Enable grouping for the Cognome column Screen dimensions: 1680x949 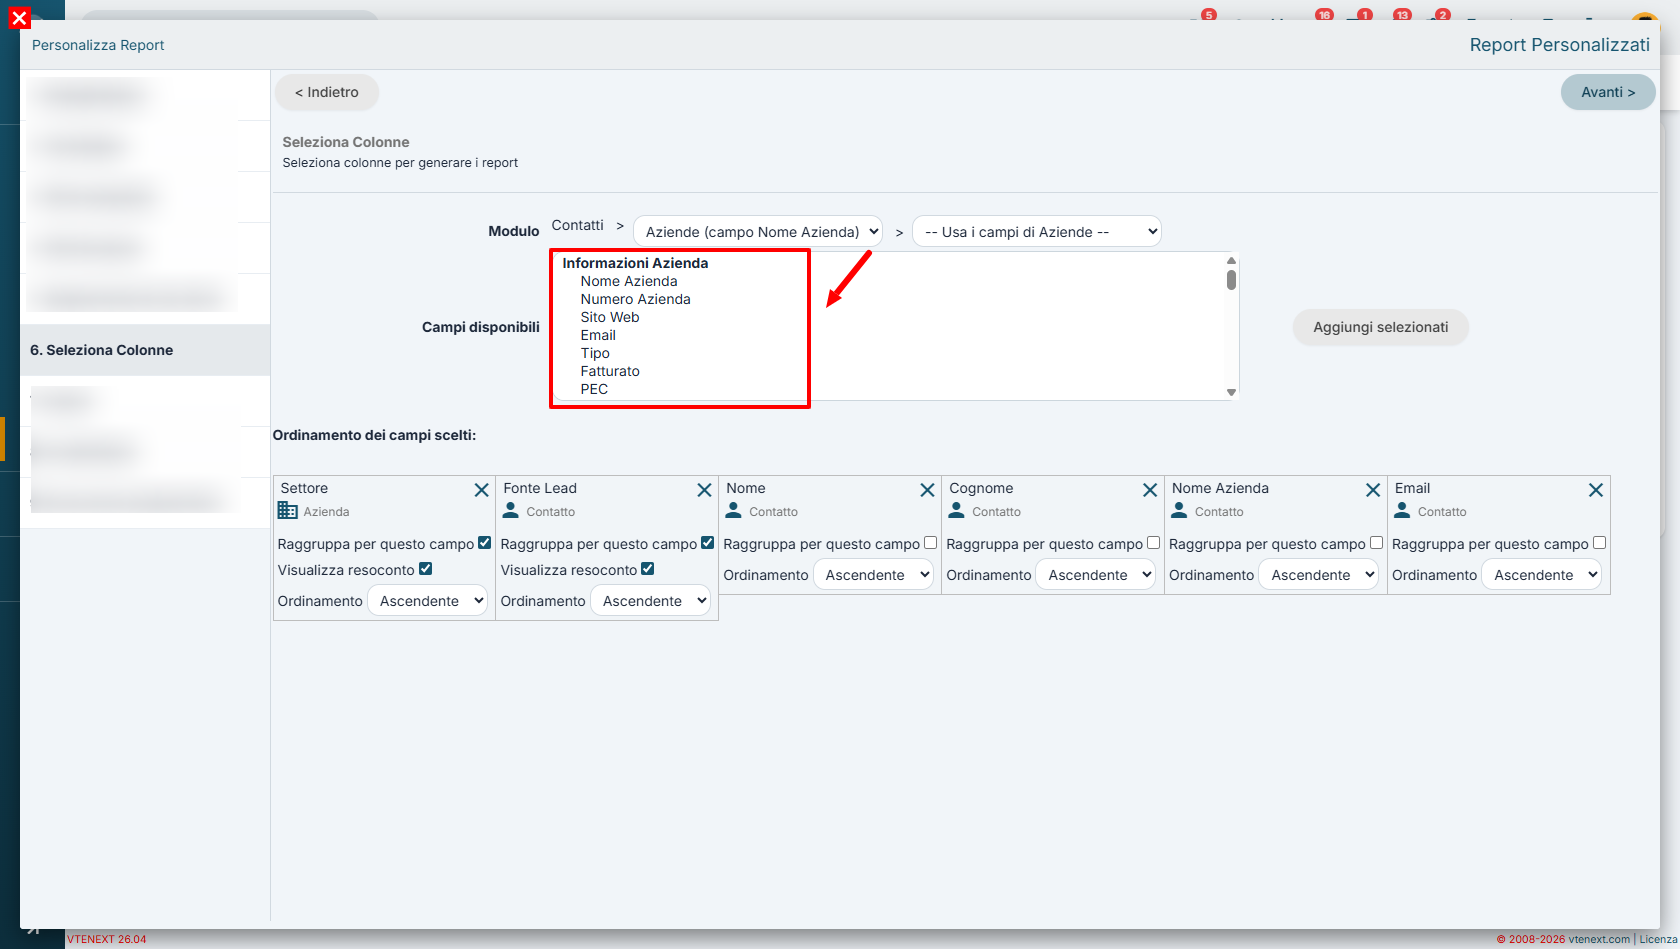[x=1154, y=543]
